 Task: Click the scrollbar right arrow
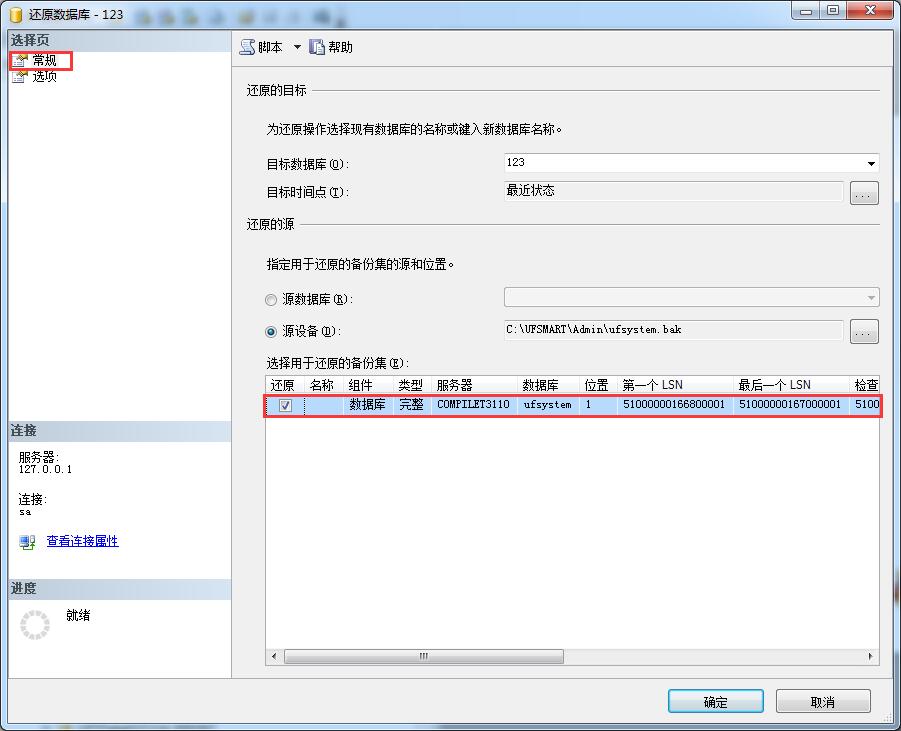tap(871, 656)
